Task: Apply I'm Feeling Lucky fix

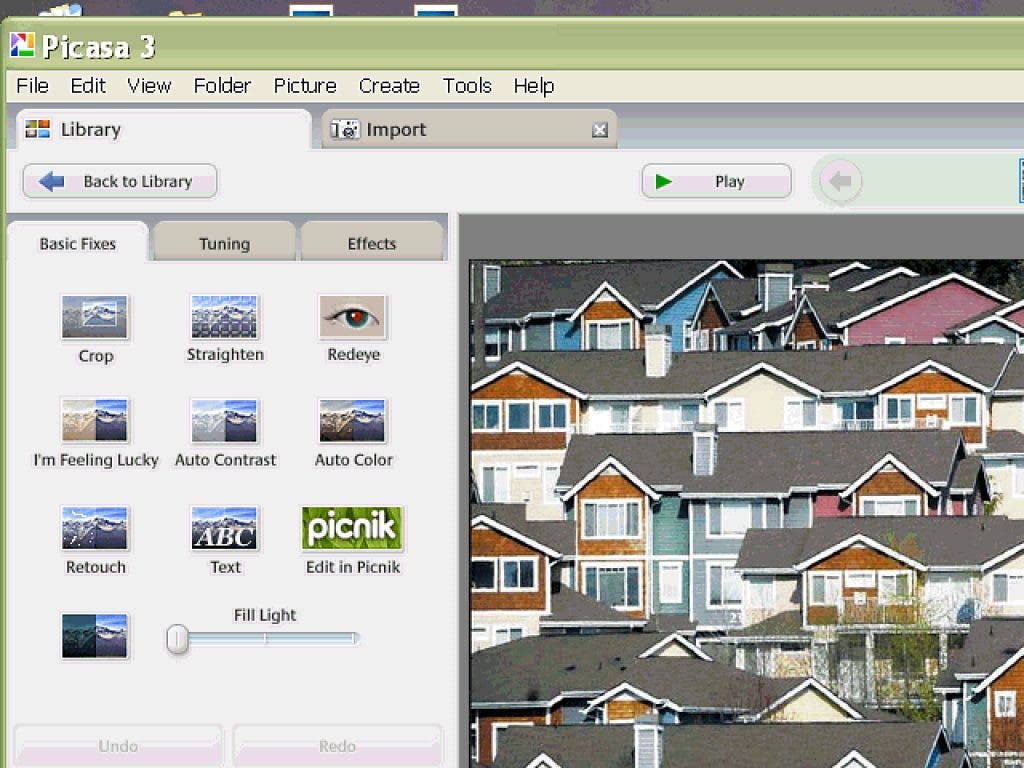Action: coord(95,422)
